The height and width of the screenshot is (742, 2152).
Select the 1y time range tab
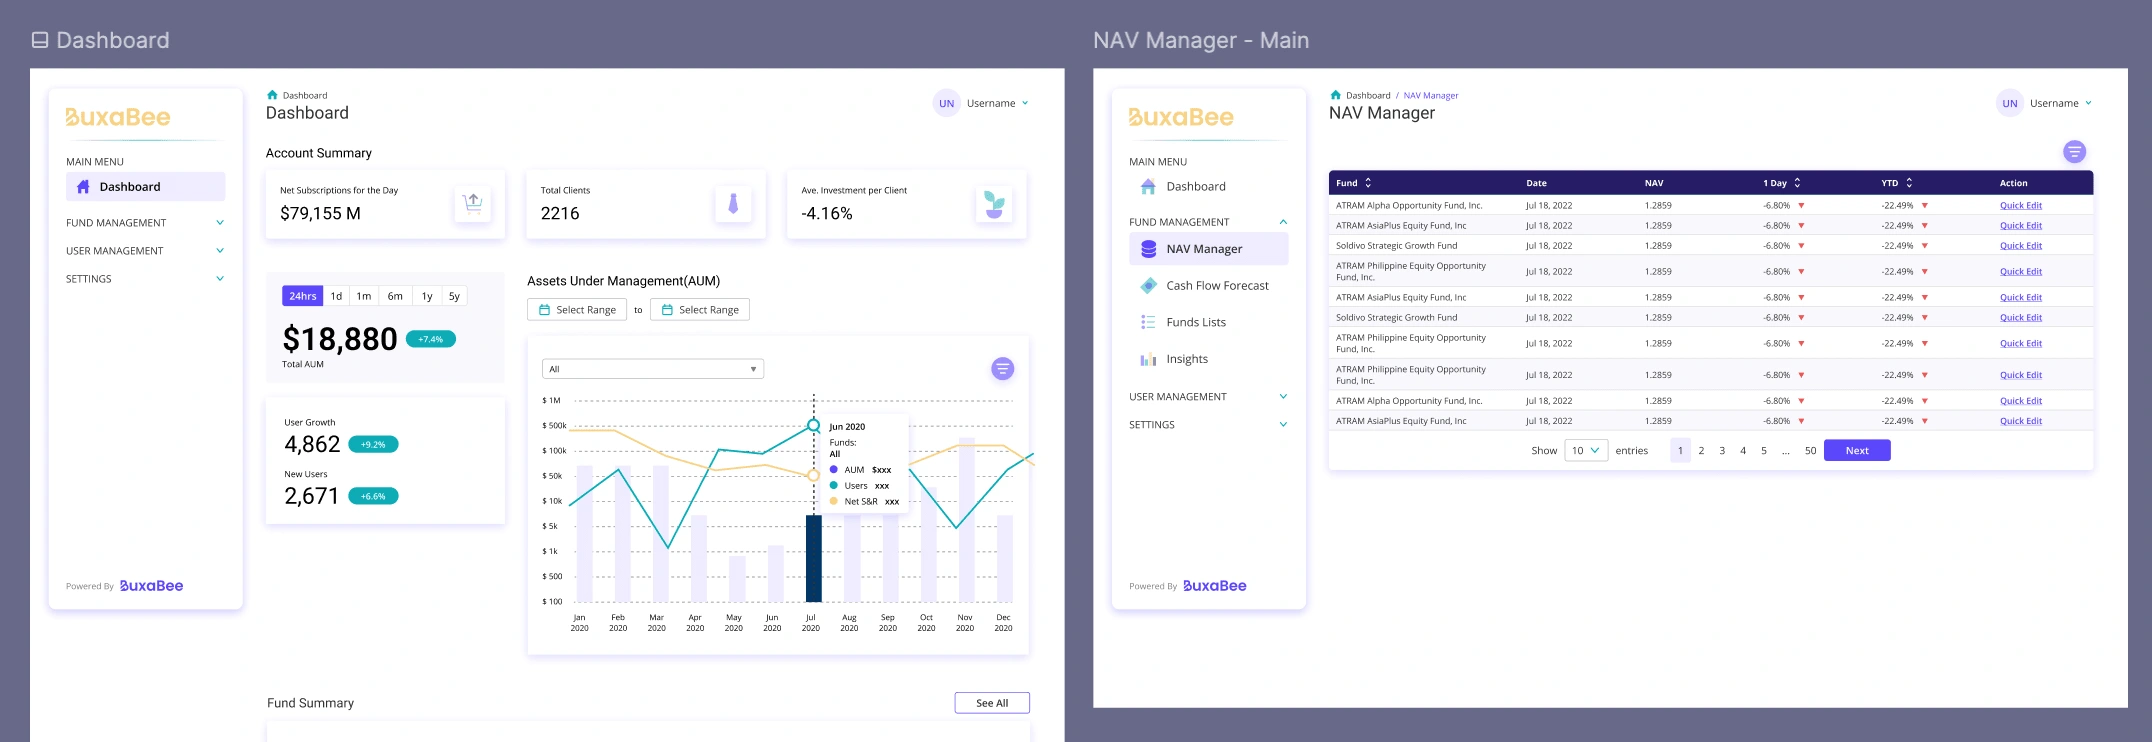click(x=427, y=296)
